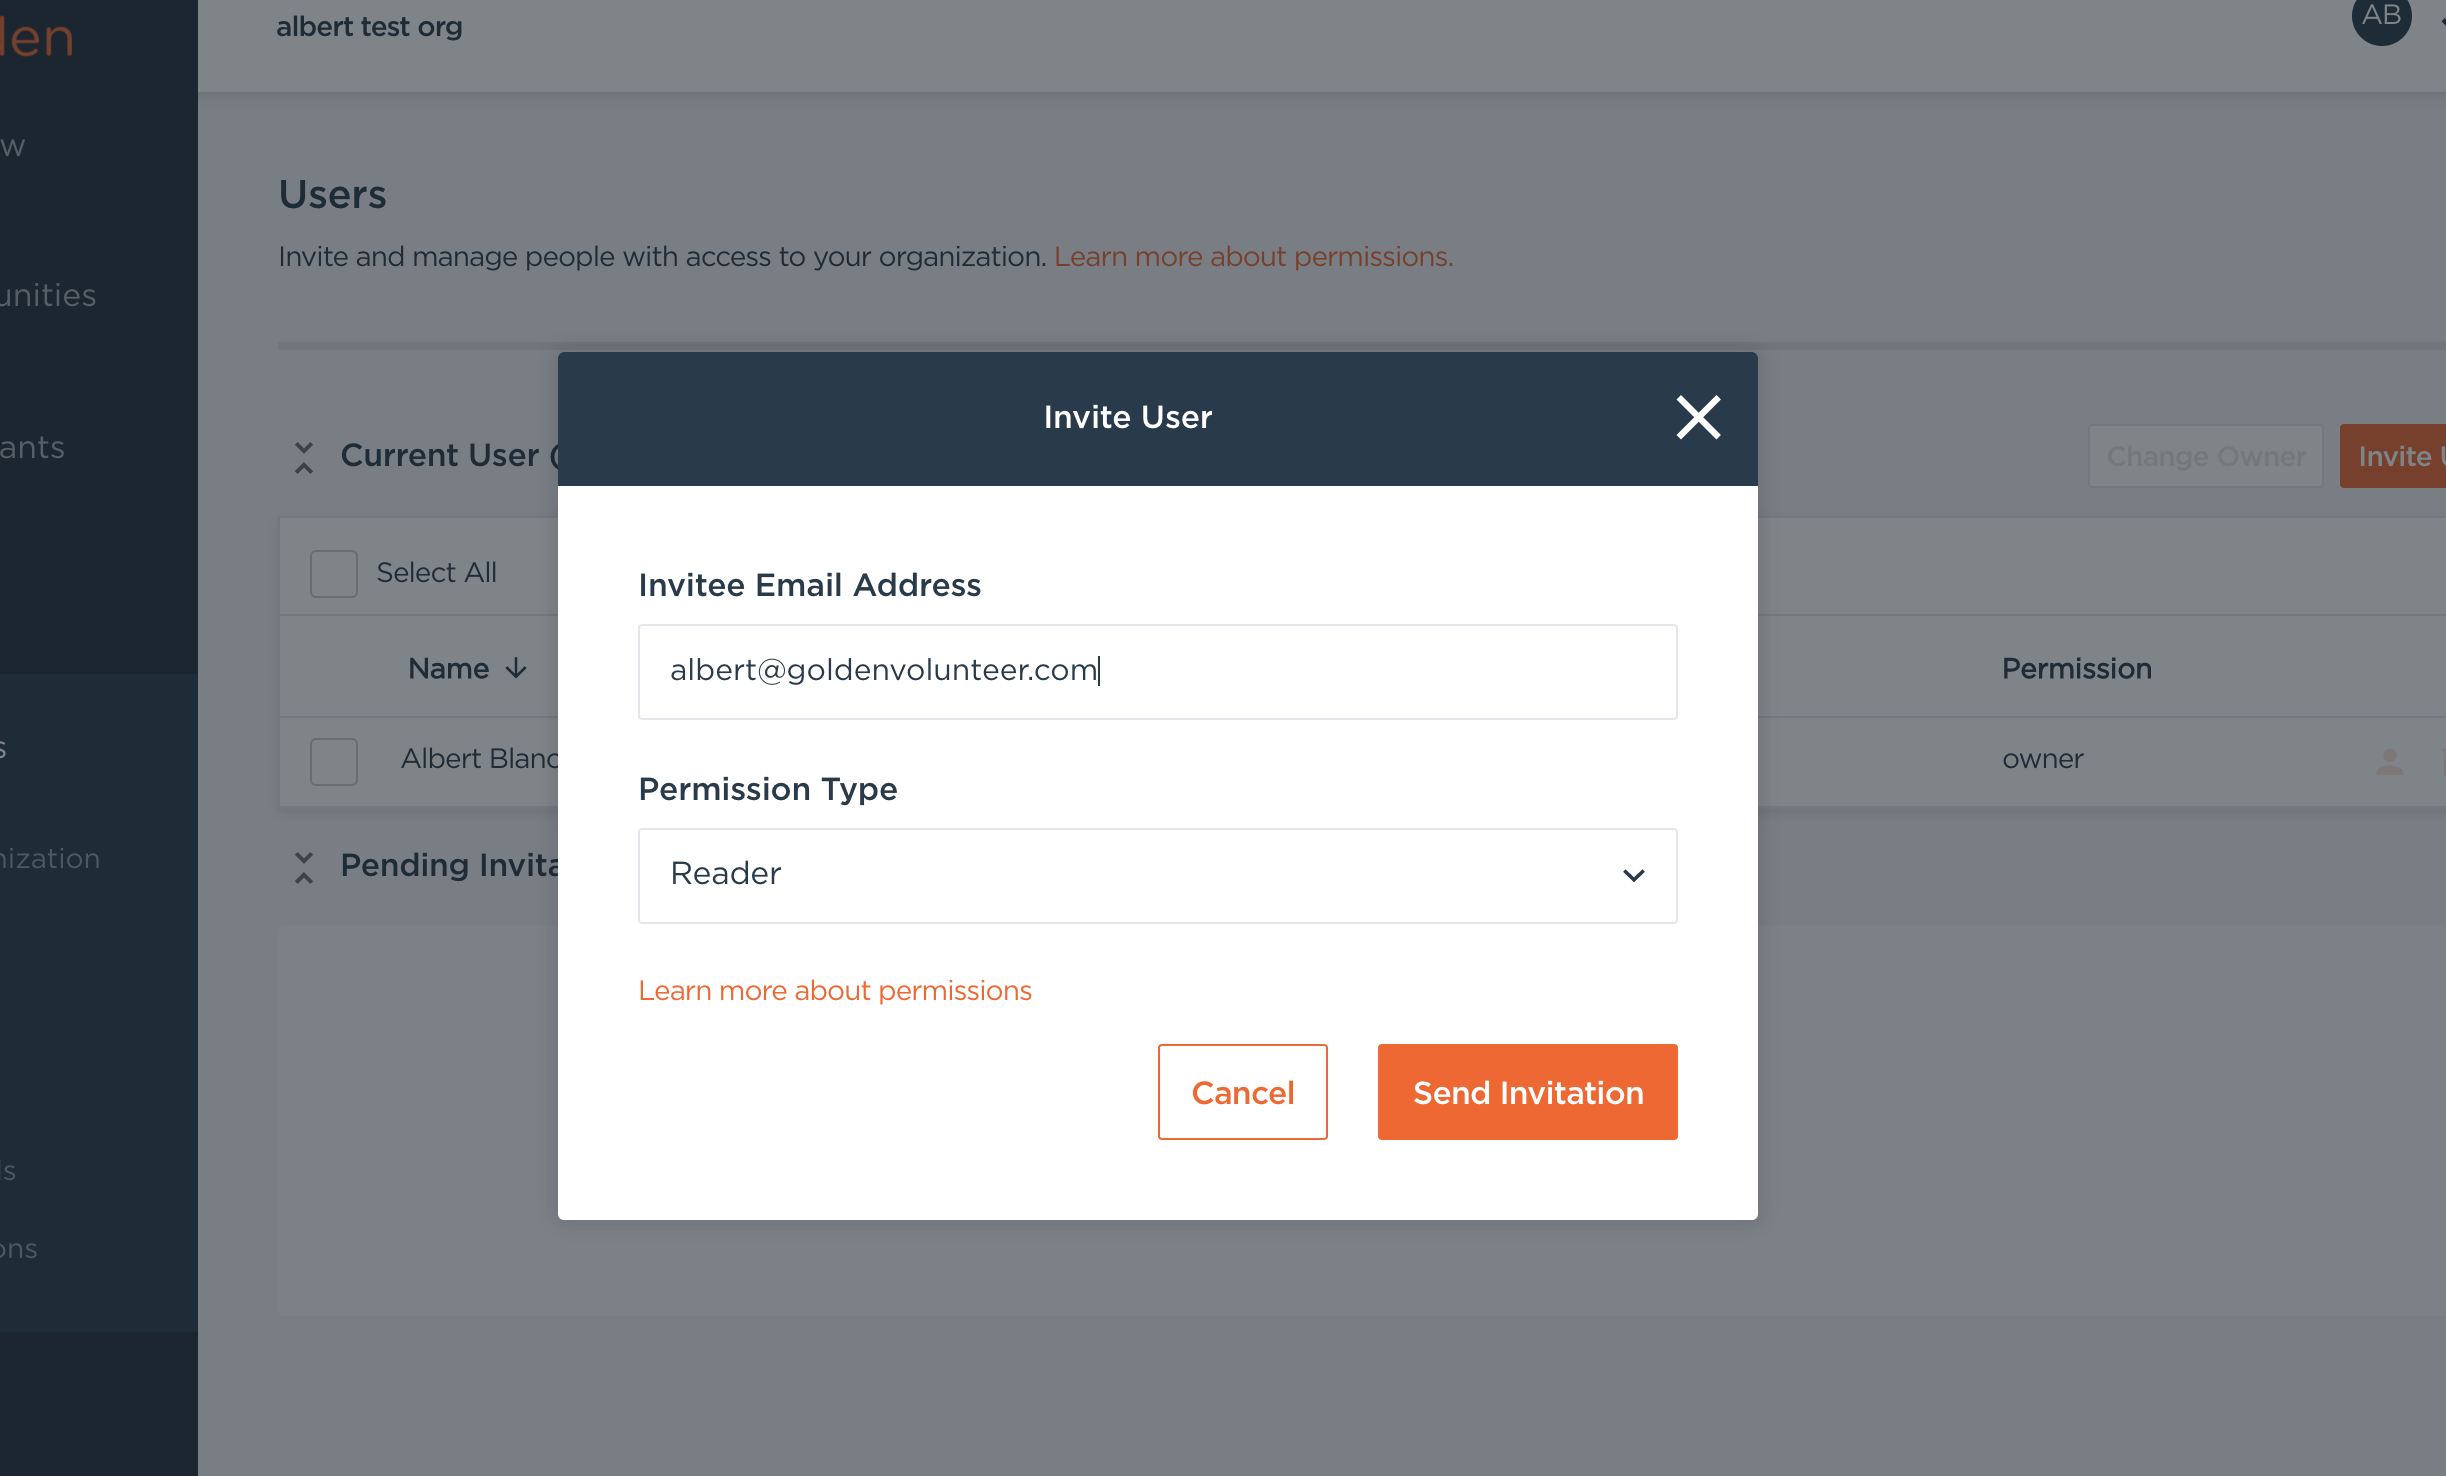Click the Change Owner button
The image size is (2446, 1476).
pos(2205,457)
